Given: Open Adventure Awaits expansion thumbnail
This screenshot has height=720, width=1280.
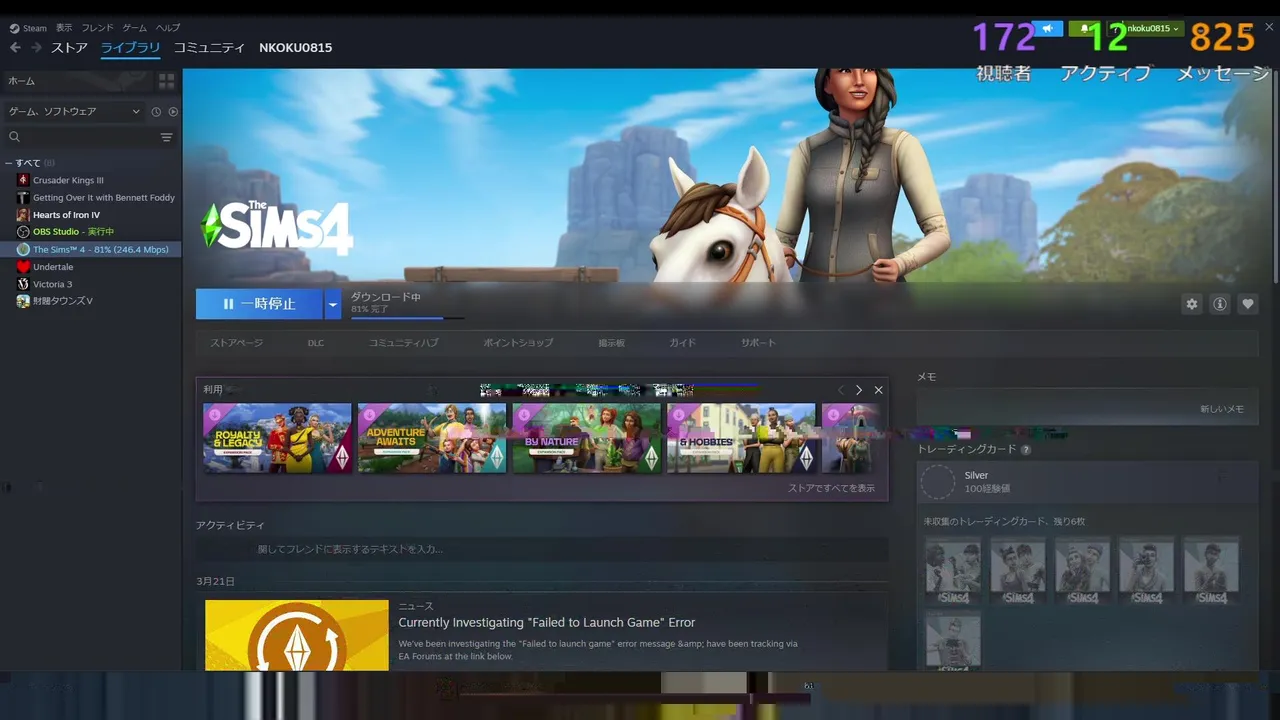Looking at the screenshot, I should click(432, 438).
